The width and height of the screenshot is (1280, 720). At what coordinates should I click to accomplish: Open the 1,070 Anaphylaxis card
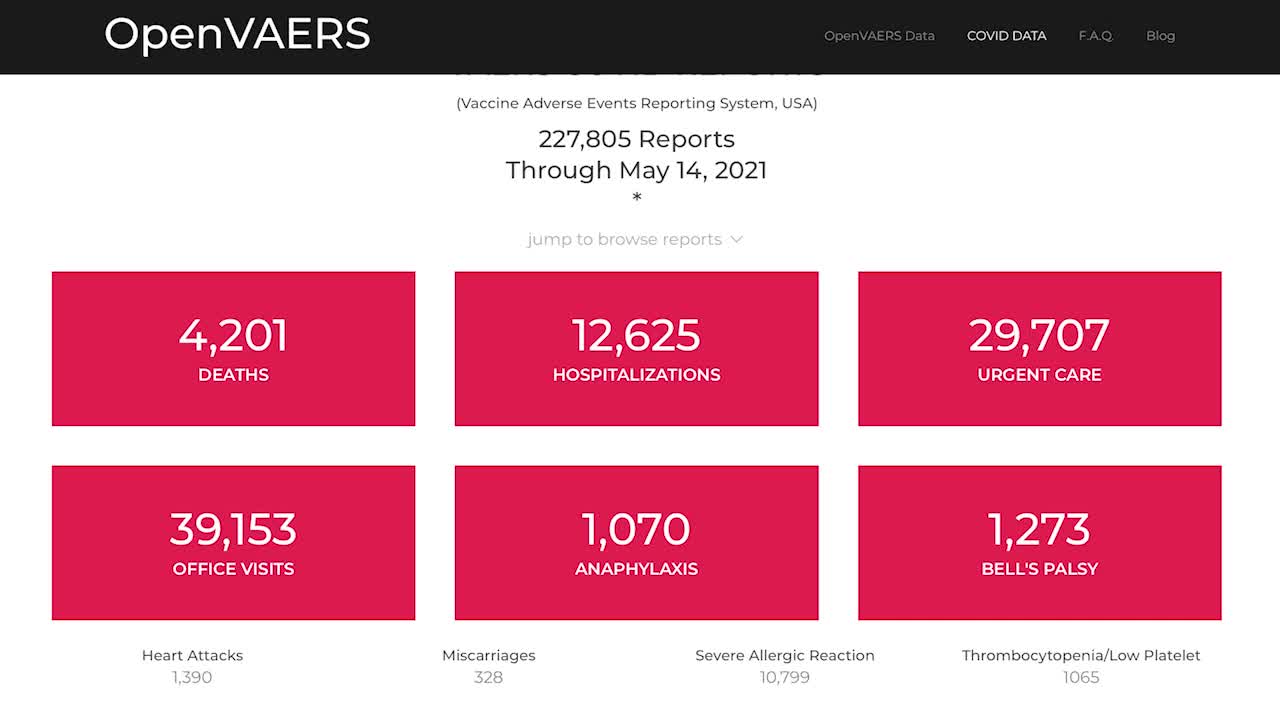tap(636, 543)
